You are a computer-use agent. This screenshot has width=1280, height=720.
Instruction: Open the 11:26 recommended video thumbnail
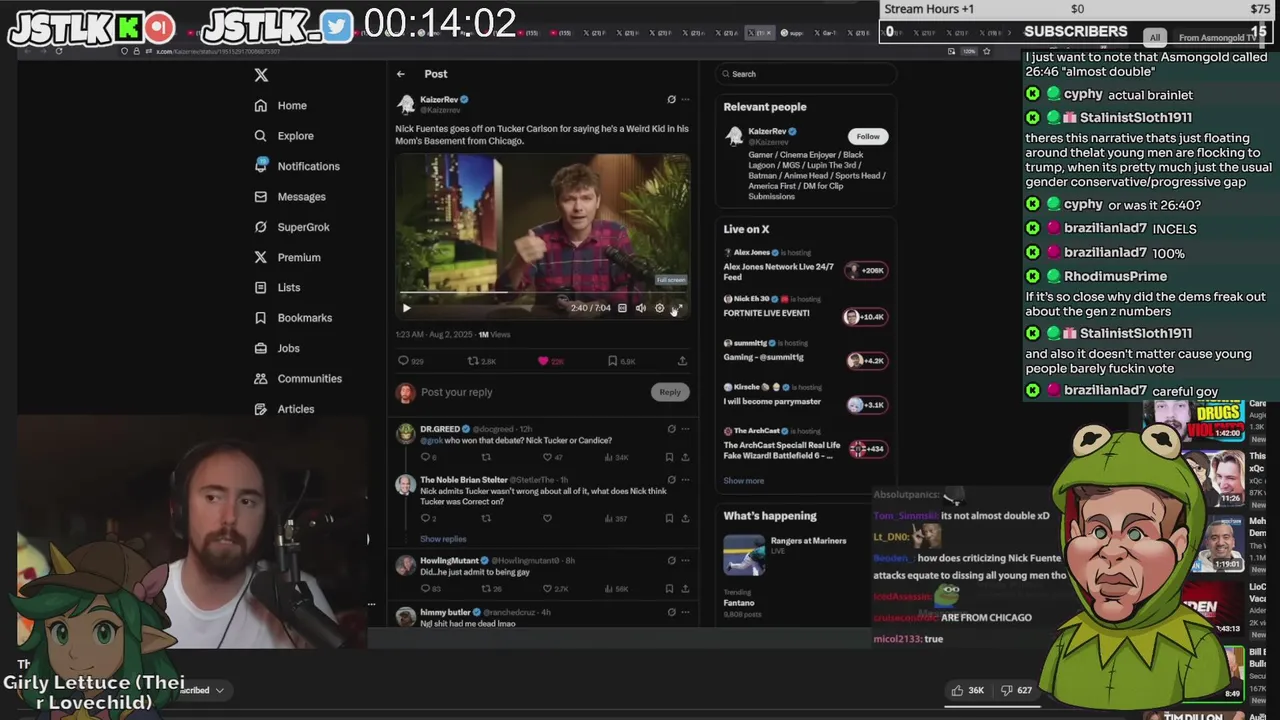[x=1214, y=476]
